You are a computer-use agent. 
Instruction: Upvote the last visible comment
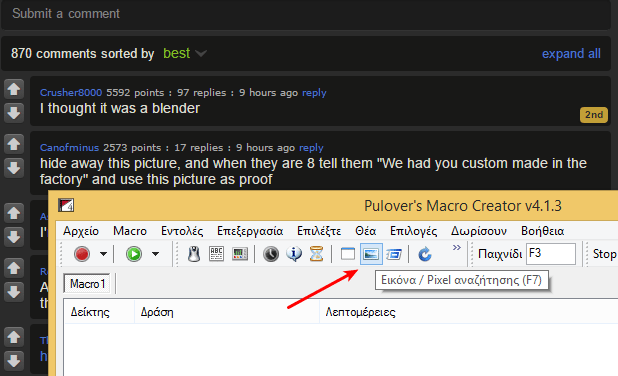tap(14, 337)
